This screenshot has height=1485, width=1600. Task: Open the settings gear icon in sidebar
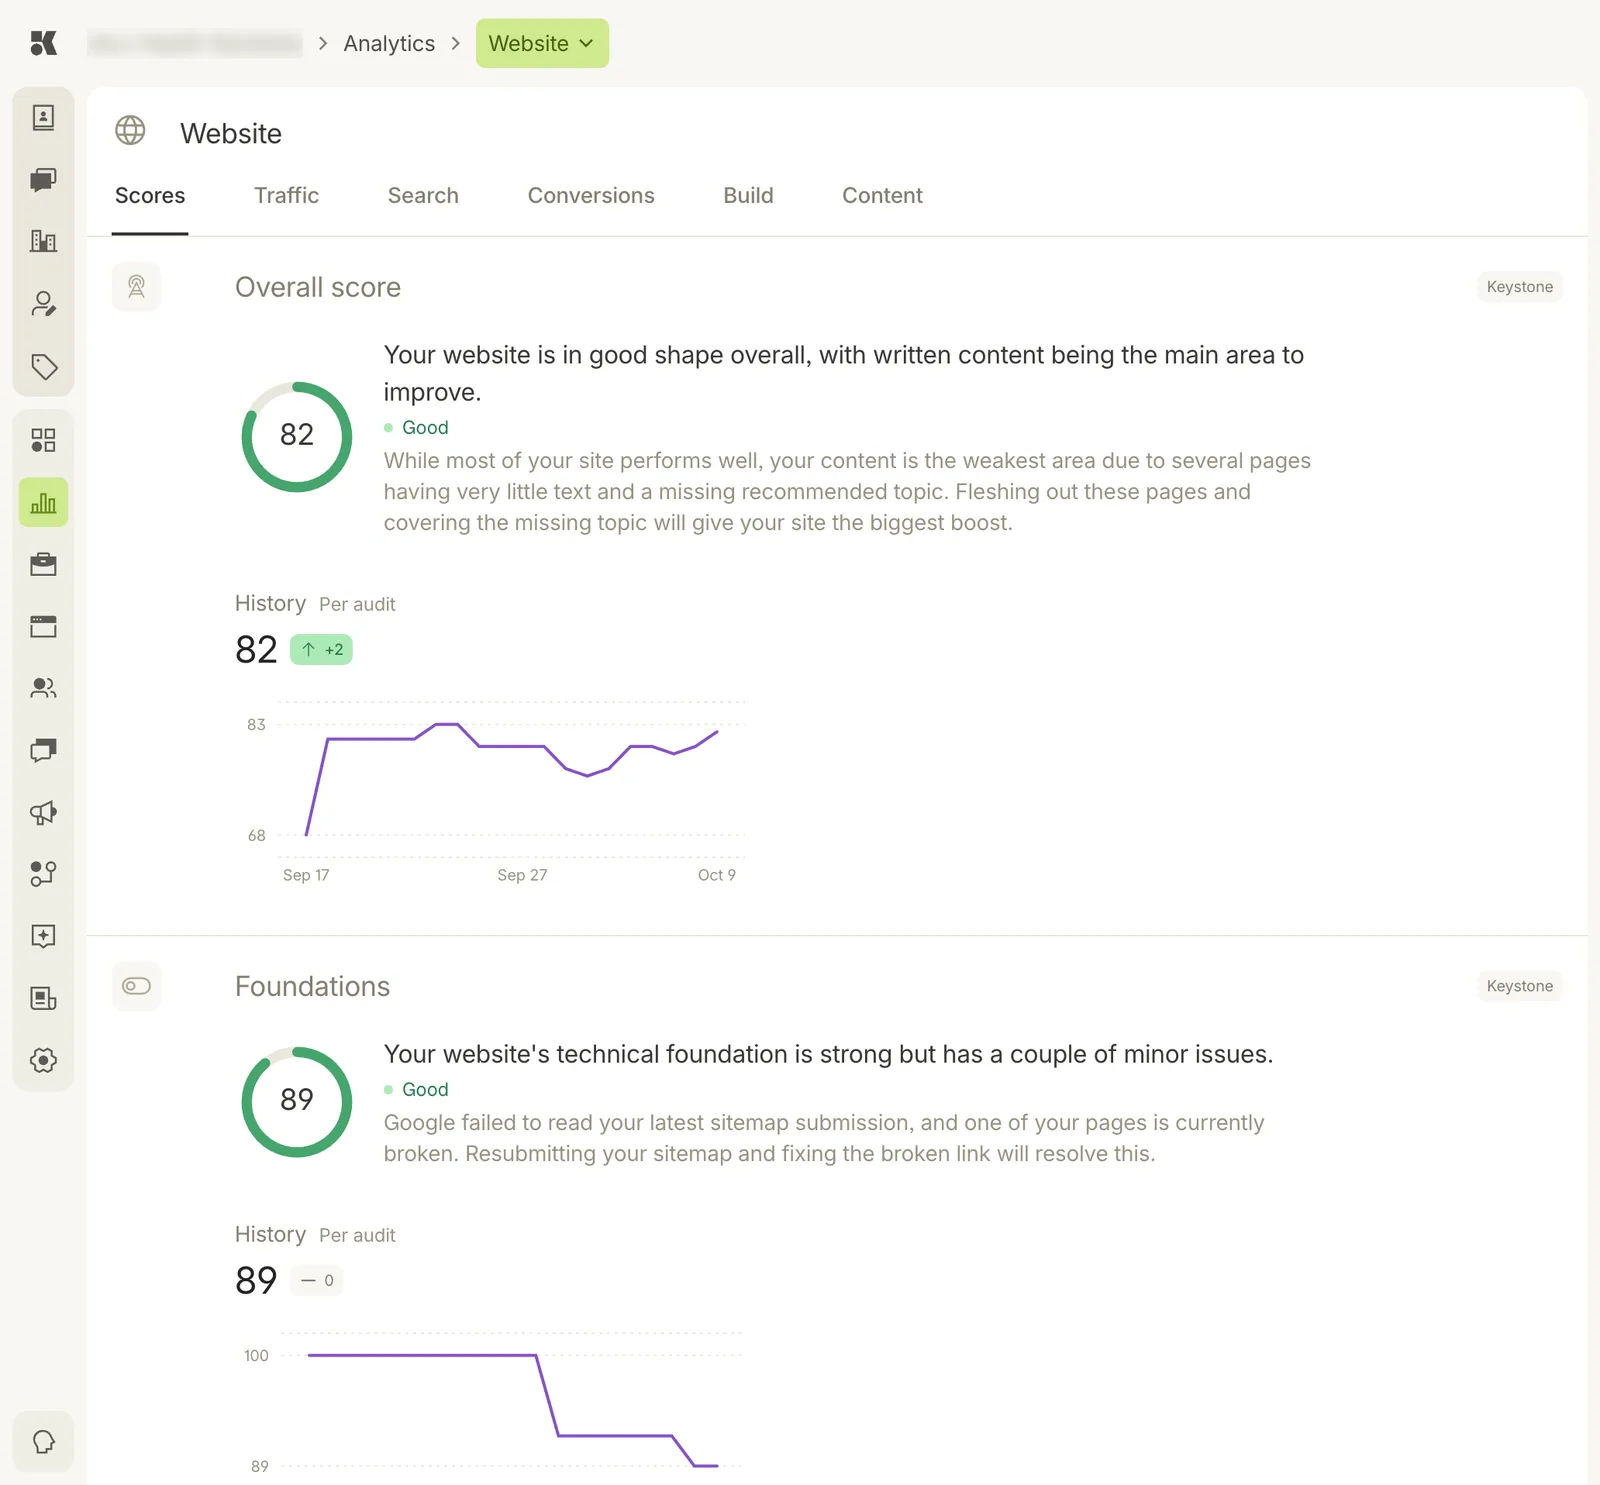[x=43, y=1060]
